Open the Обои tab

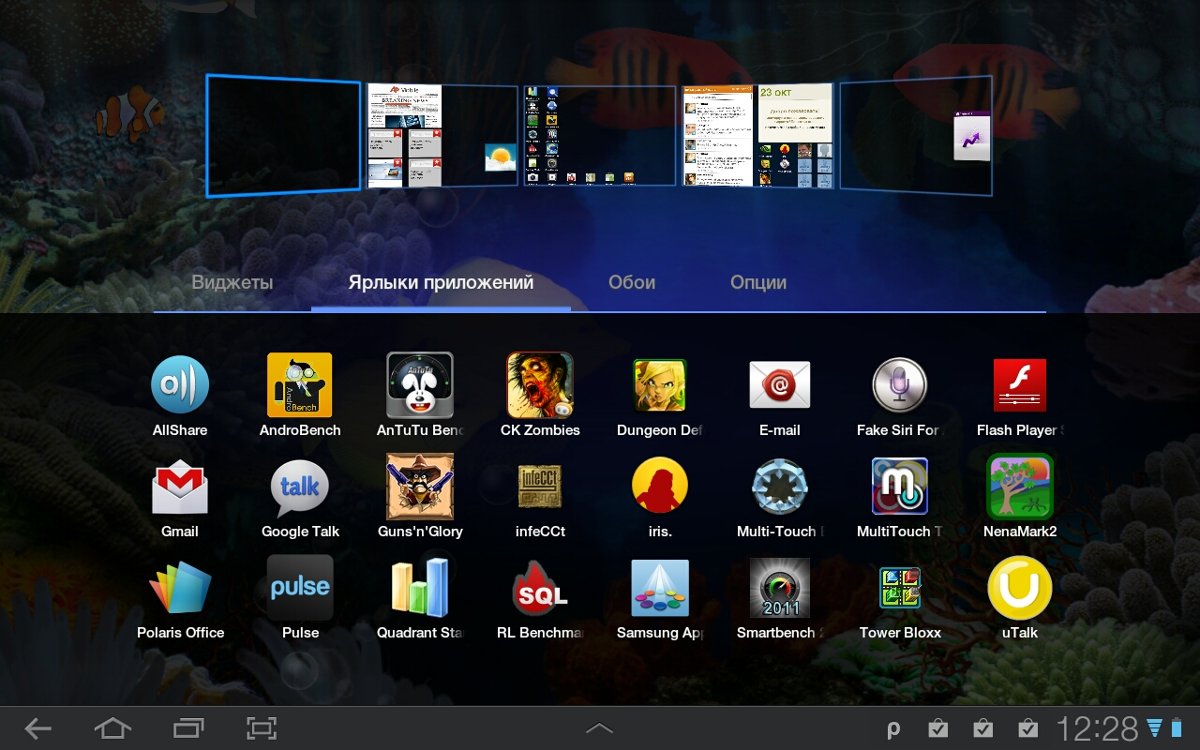pos(632,283)
